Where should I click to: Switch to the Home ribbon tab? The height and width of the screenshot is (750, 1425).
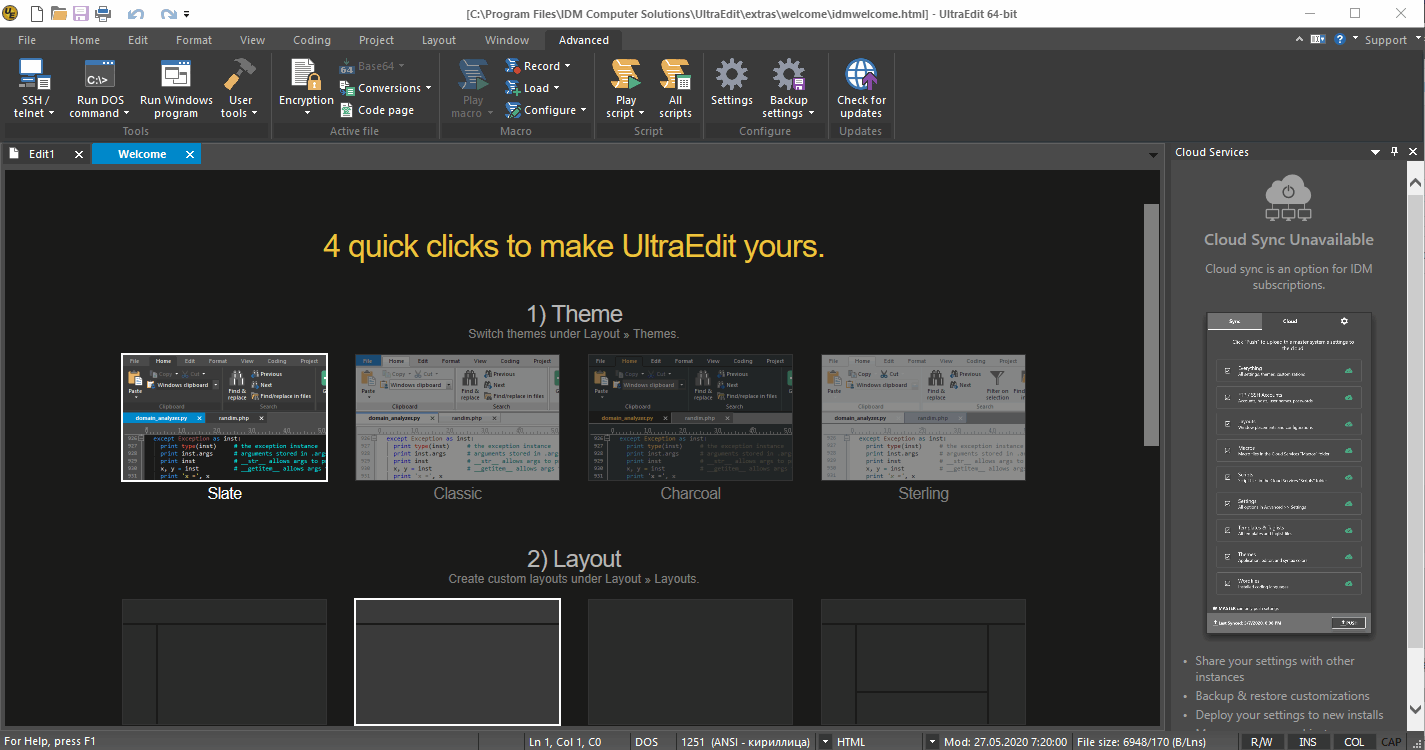tap(85, 40)
